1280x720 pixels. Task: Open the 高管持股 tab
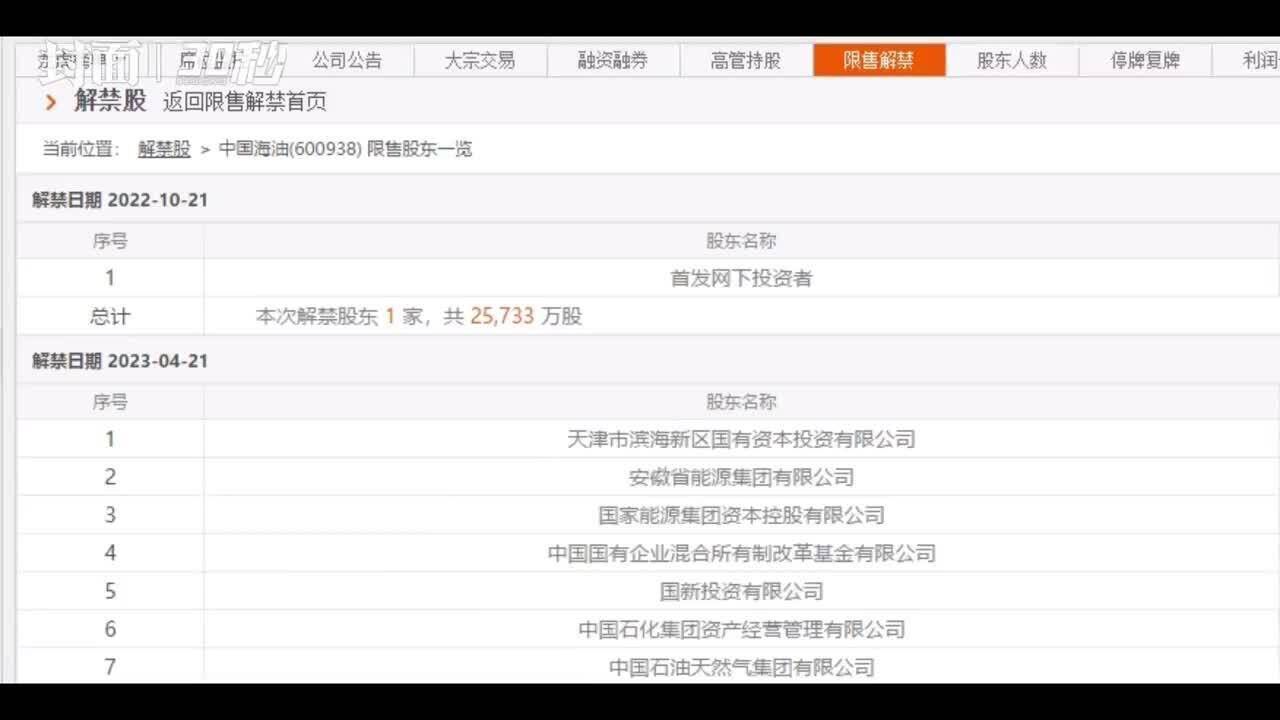pos(746,60)
